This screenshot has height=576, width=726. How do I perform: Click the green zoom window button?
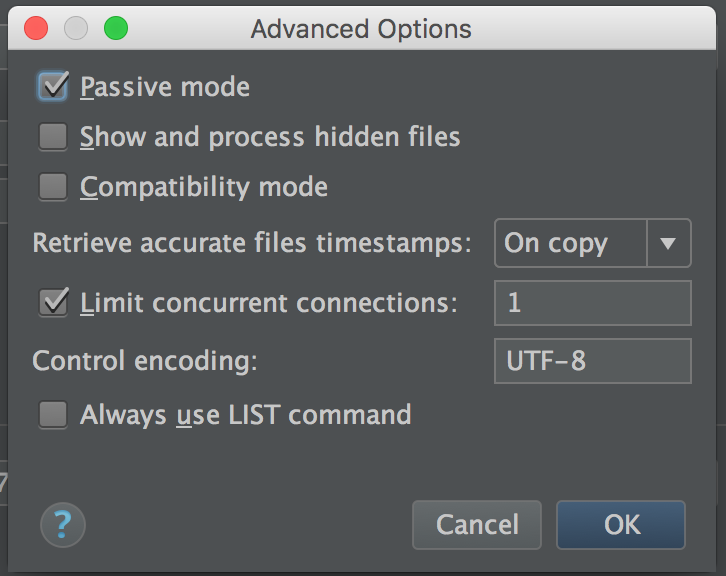pos(116,28)
